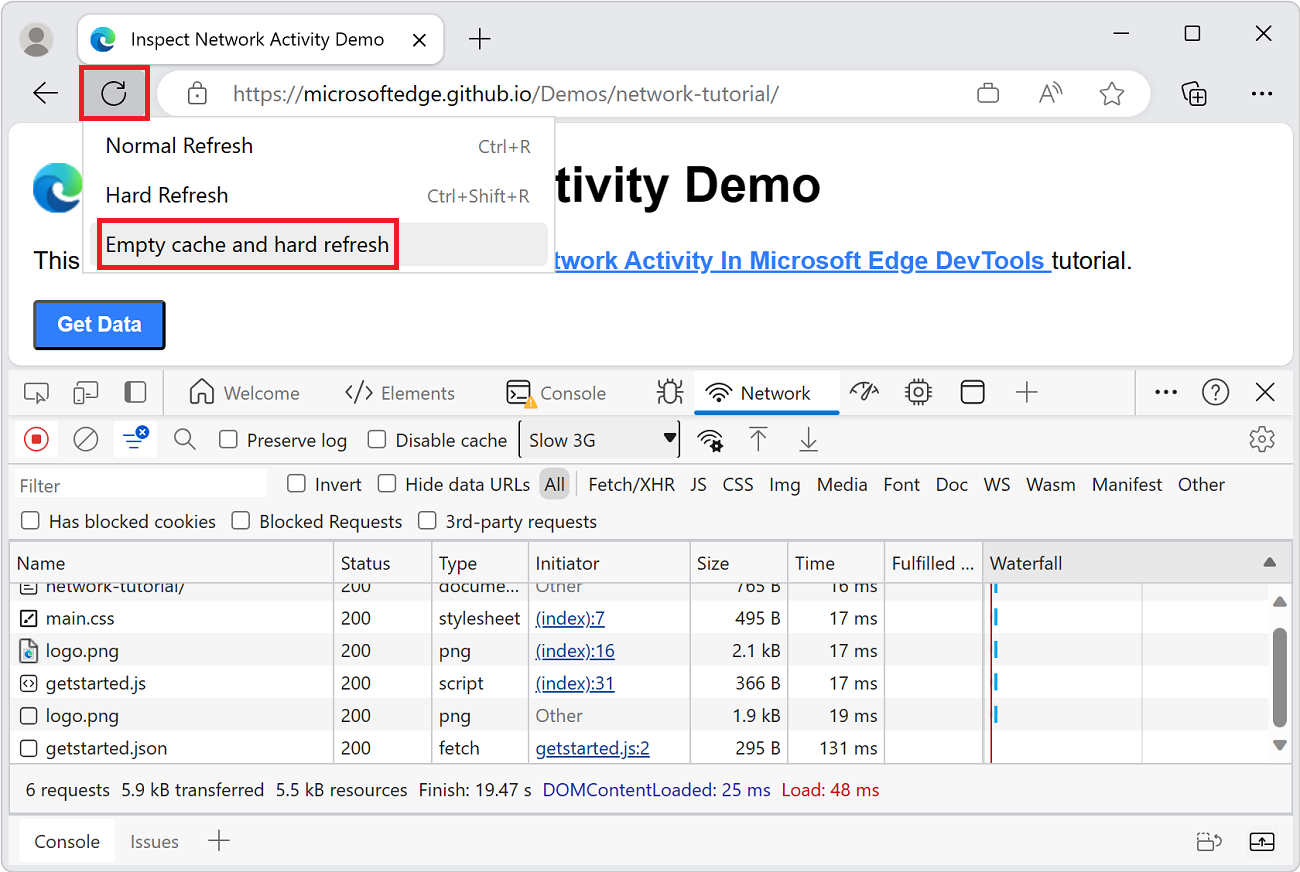Open the Sources bug icon tool
Image resolution: width=1300 pixels, height=872 pixels.
[669, 393]
